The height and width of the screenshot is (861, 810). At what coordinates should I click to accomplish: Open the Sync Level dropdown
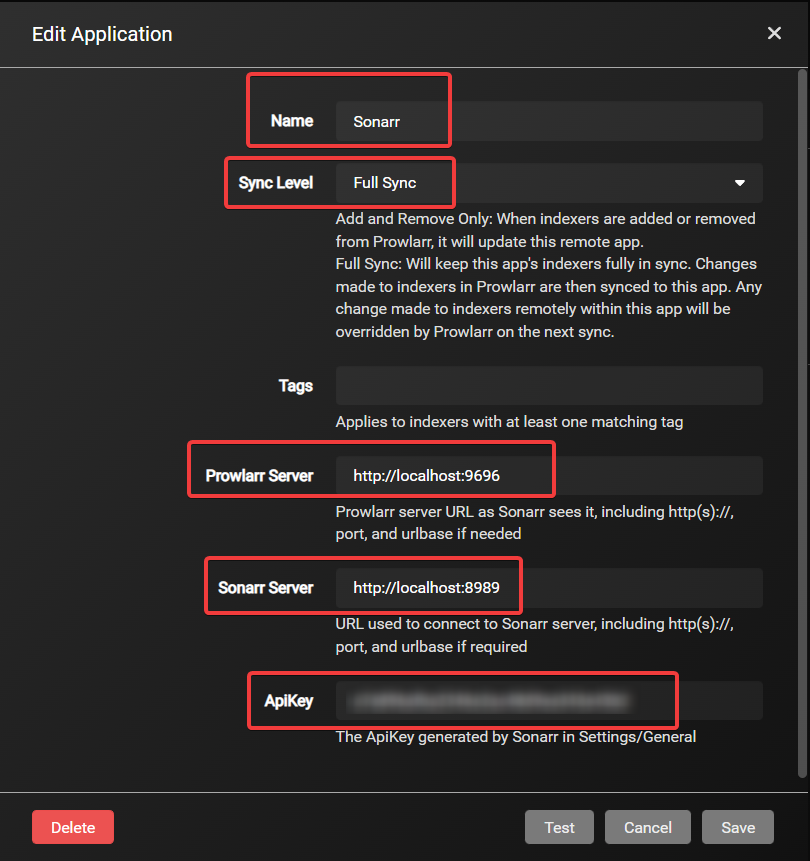[x=549, y=183]
